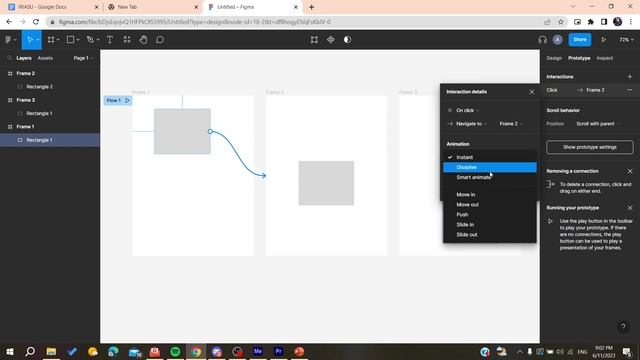Click the layers panel search icon
640x360 pixels.
[x=9, y=58]
